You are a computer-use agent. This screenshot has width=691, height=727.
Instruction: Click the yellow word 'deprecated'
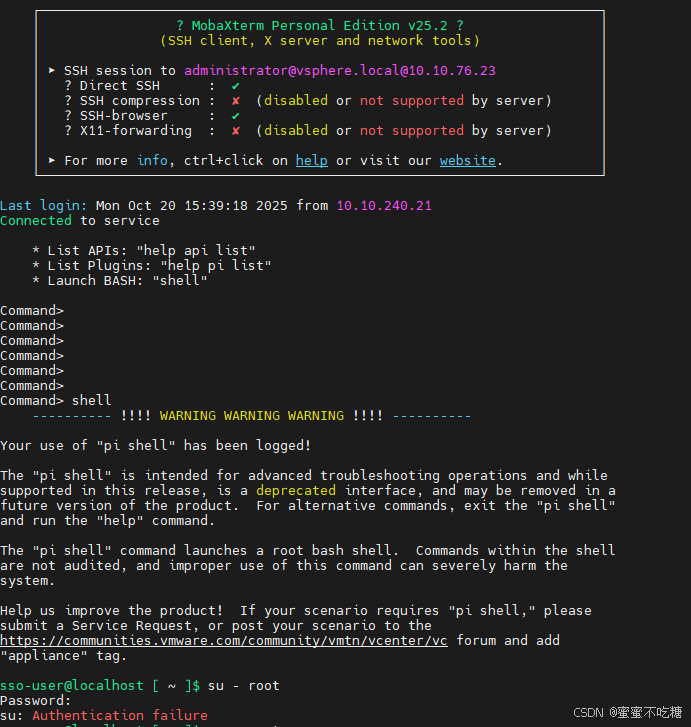(x=296, y=491)
